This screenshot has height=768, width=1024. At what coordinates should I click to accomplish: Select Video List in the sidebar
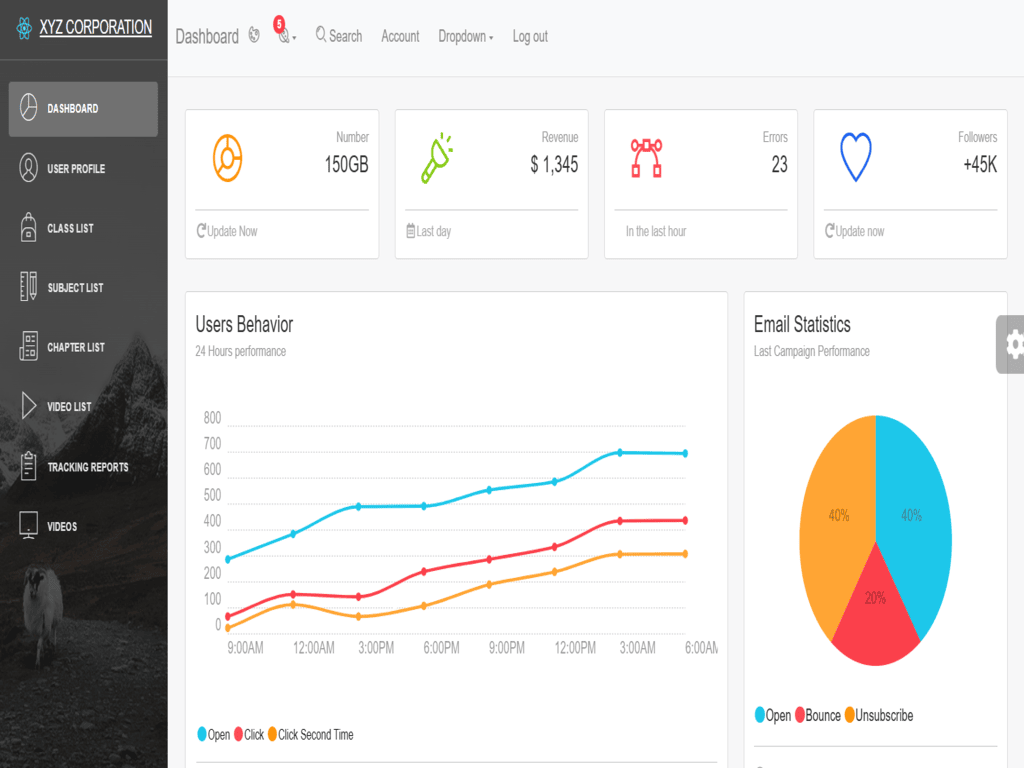[69, 407]
